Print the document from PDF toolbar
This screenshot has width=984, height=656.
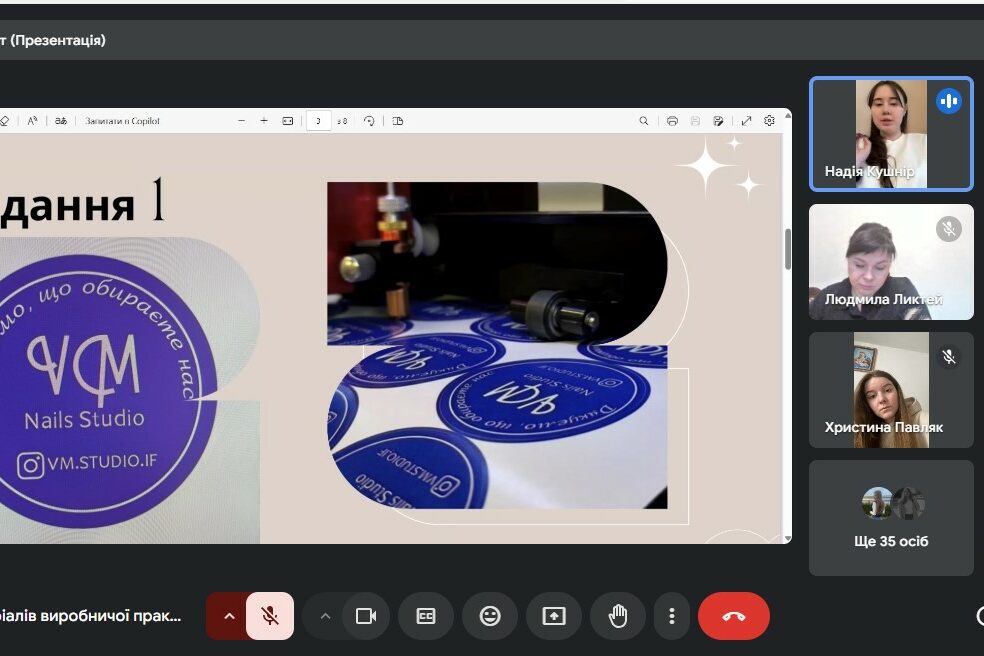click(672, 121)
